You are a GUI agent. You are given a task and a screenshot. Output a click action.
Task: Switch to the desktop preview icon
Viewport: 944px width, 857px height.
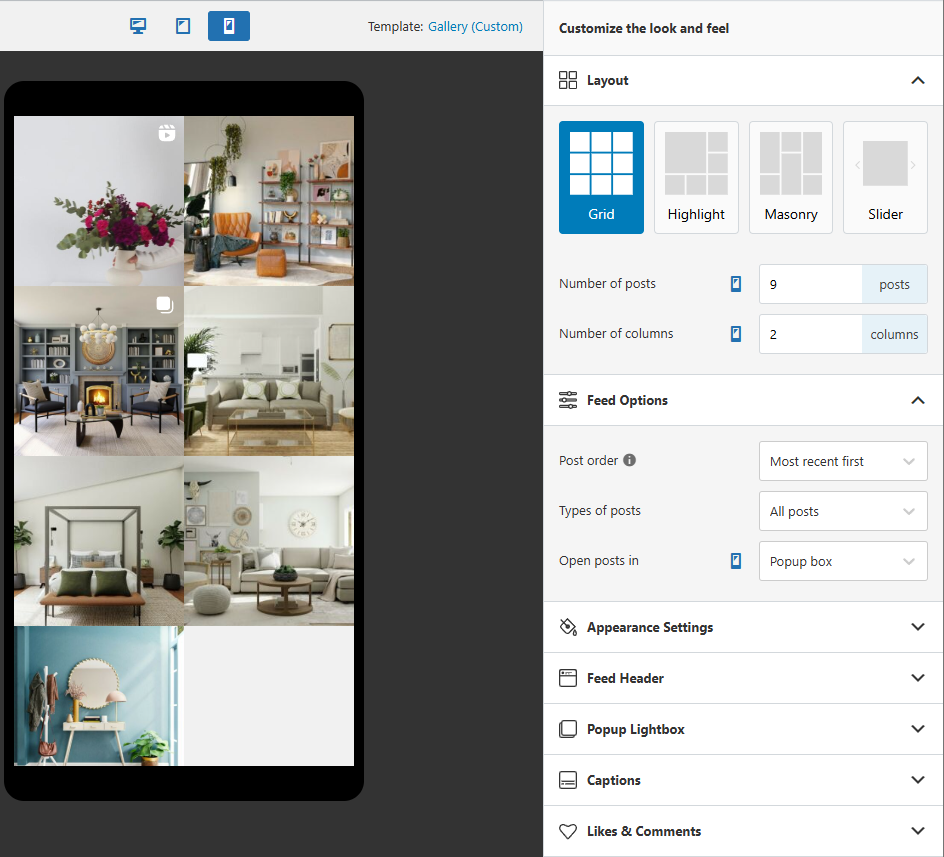click(x=137, y=26)
